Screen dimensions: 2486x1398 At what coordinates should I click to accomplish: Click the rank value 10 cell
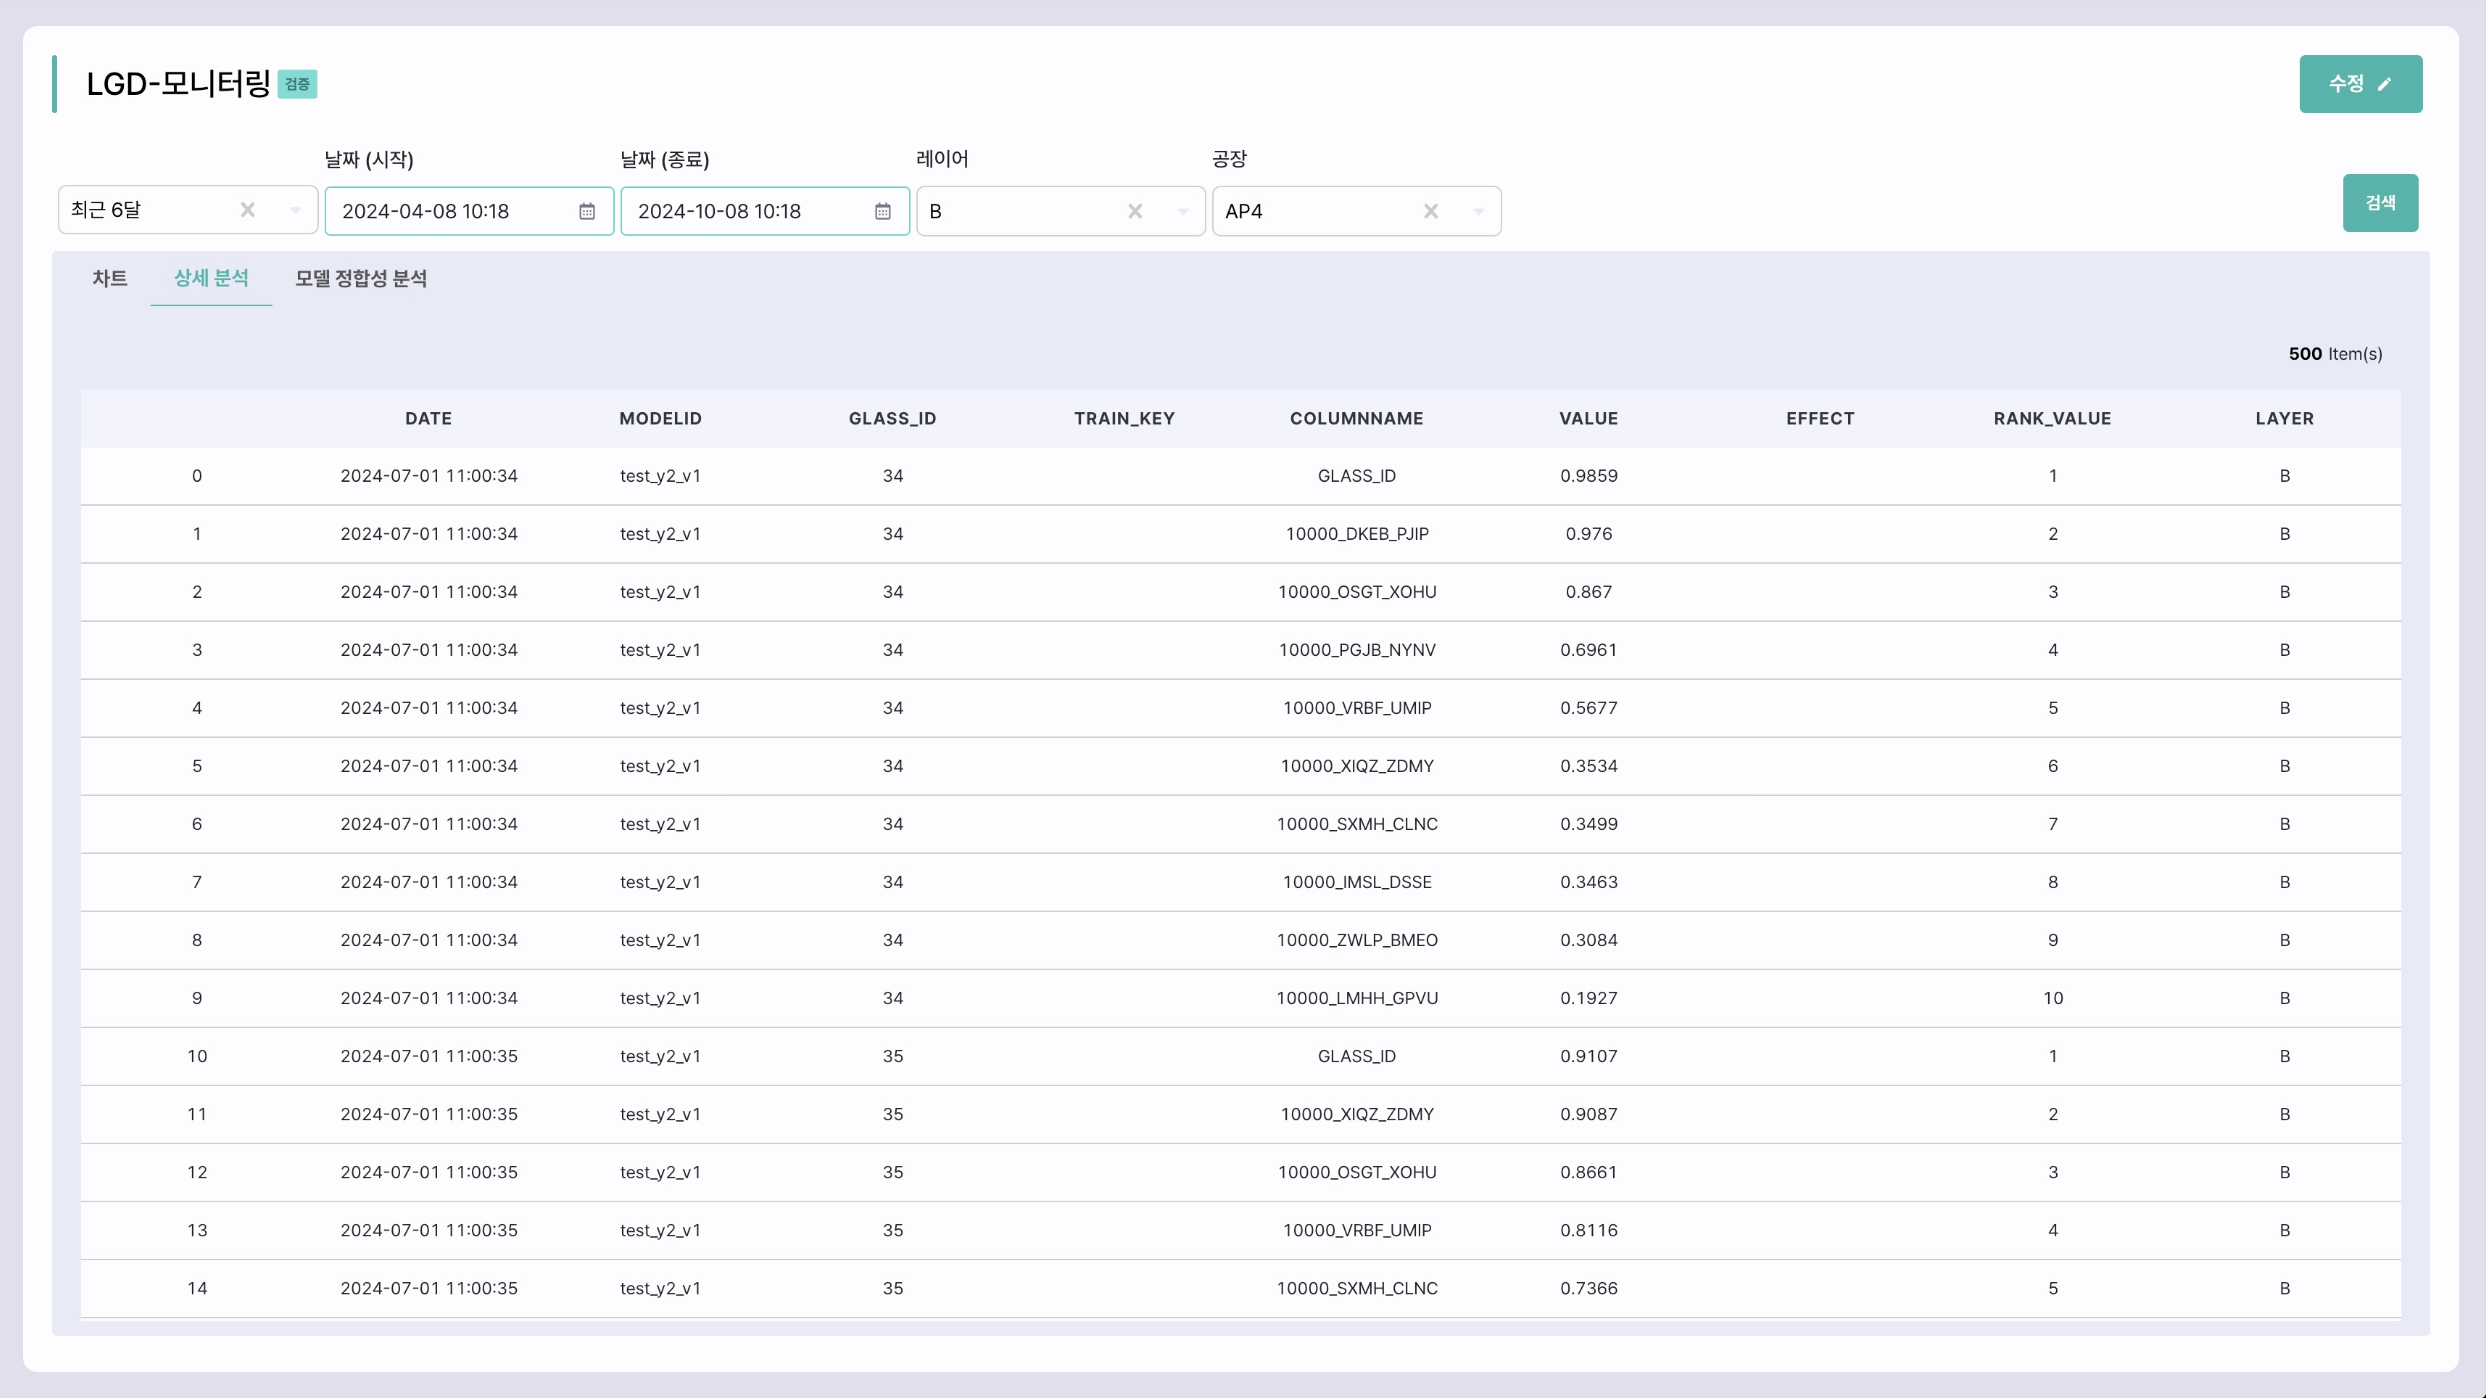coord(2052,997)
